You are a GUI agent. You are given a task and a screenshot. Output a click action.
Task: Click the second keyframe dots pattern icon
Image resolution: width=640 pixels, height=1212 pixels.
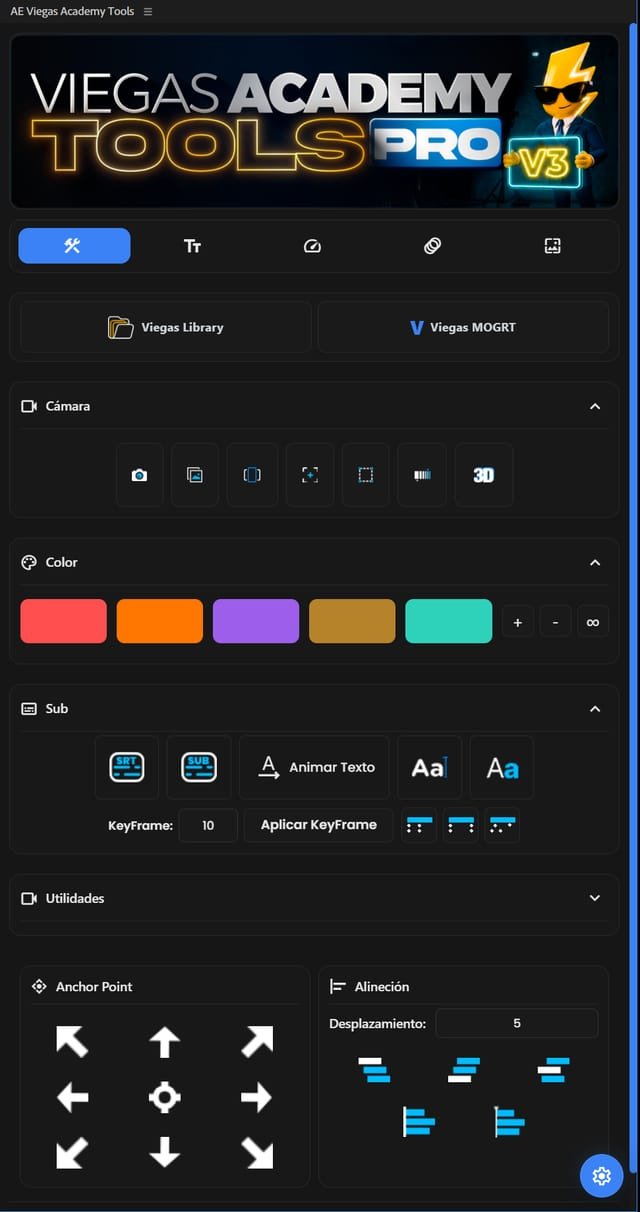click(461, 825)
